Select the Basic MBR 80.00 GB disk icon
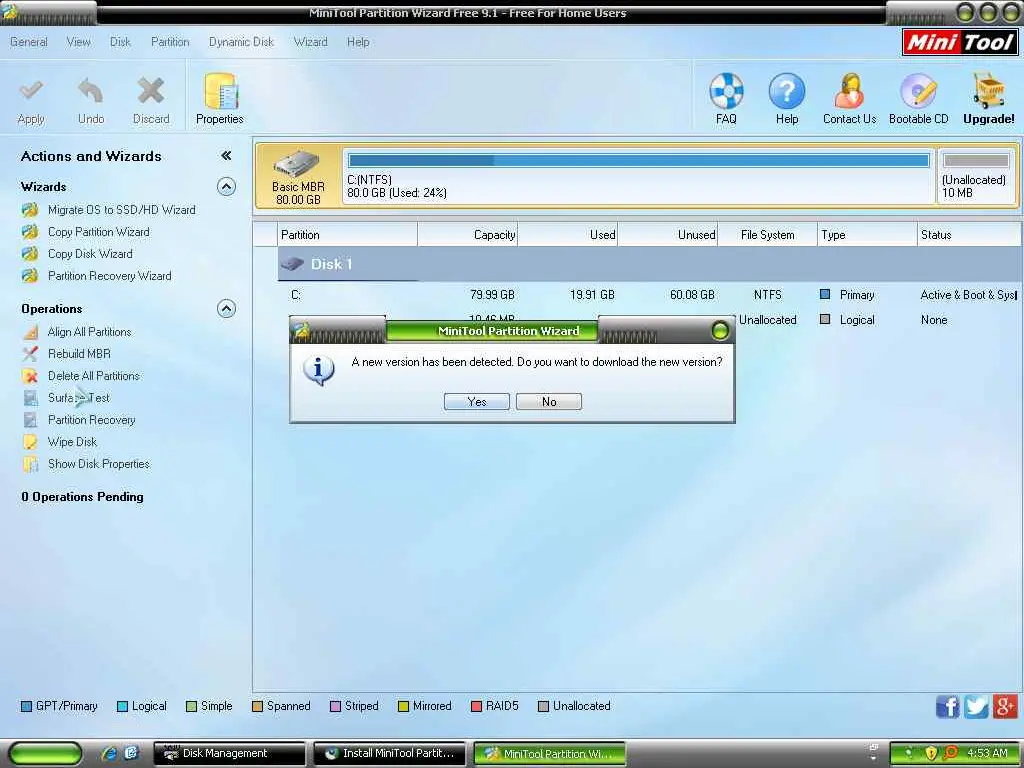 tap(298, 176)
